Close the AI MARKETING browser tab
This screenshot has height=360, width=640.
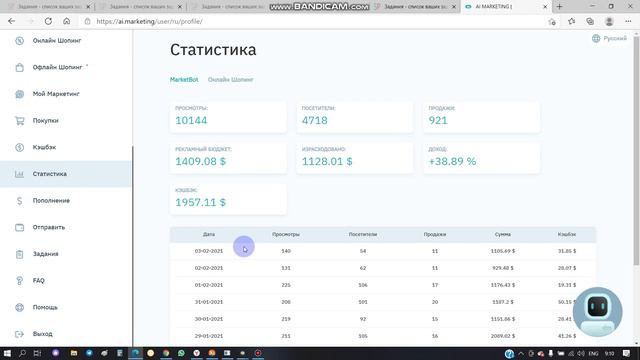tap(545, 7)
